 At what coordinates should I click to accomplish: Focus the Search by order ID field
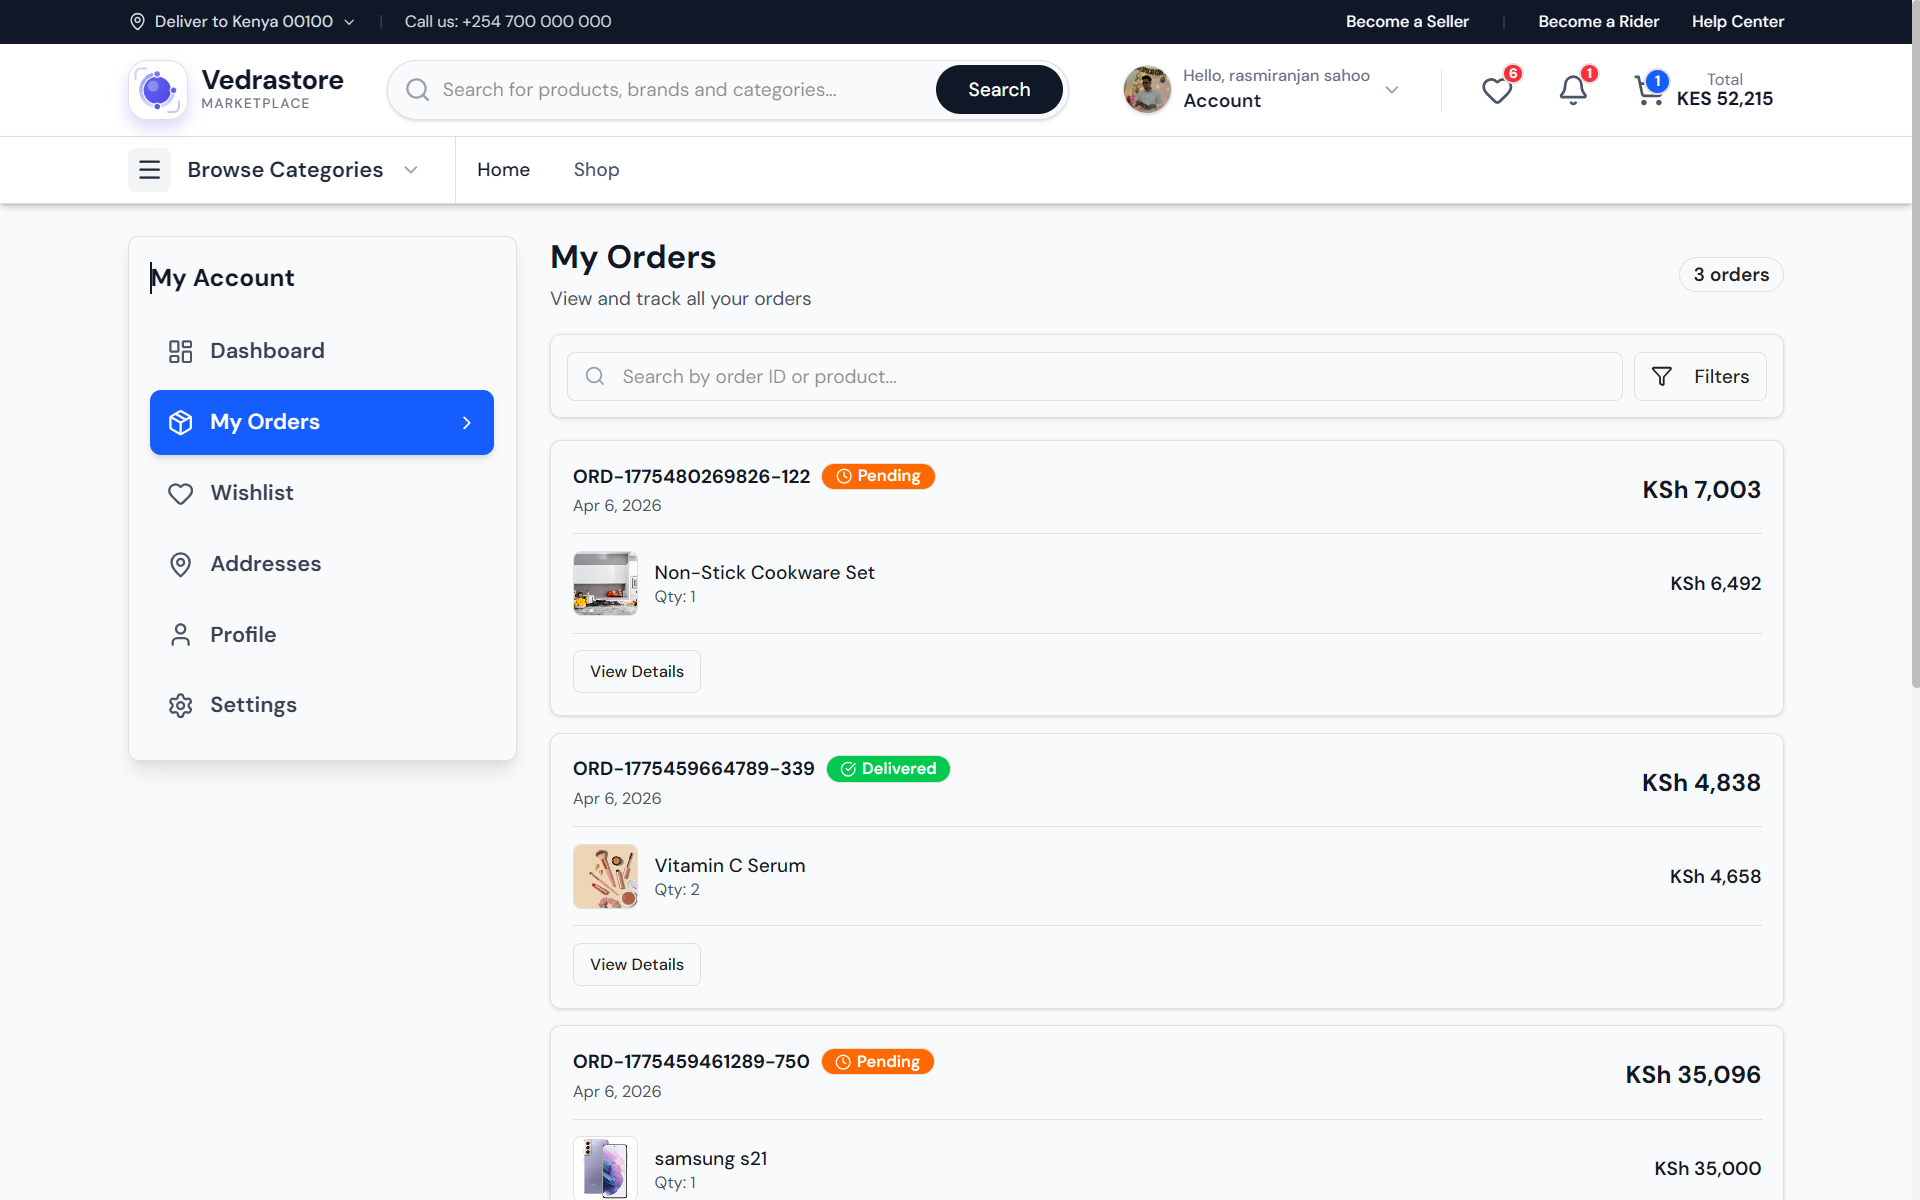click(1094, 377)
